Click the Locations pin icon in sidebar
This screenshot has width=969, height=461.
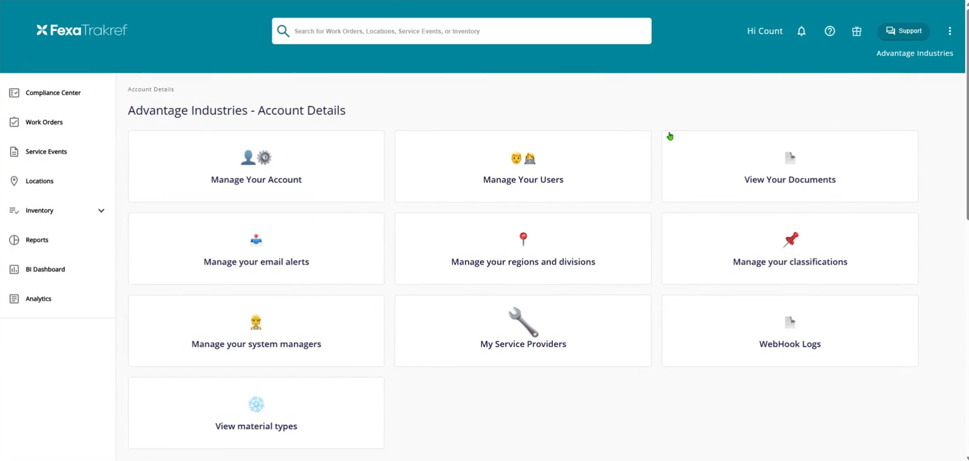click(14, 181)
